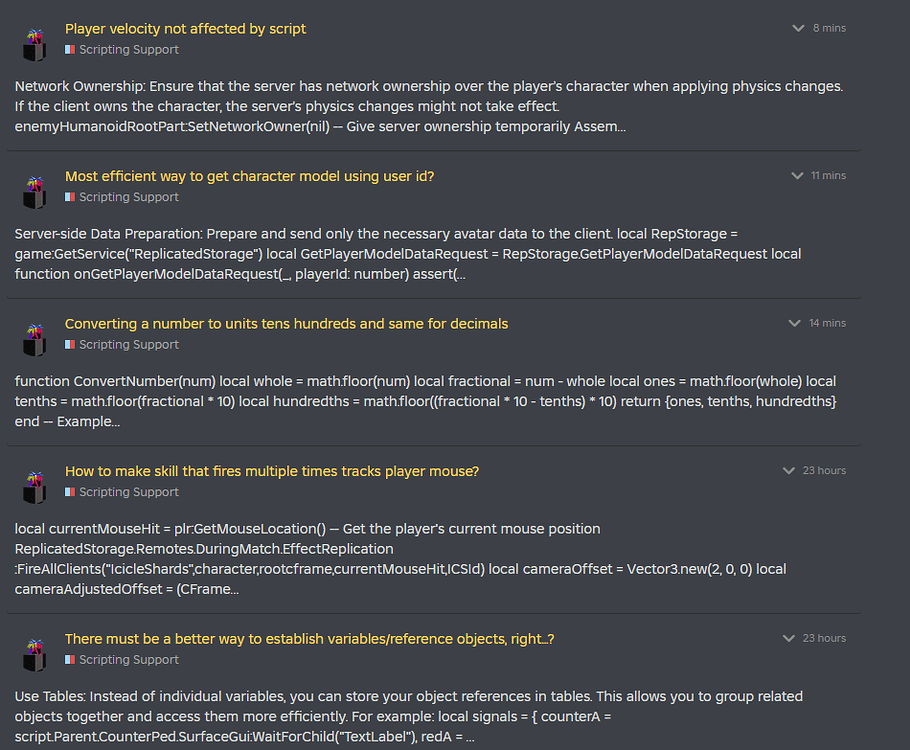Select the Scripting Support label on the third topic
The image size is (910, 750).
click(128, 344)
